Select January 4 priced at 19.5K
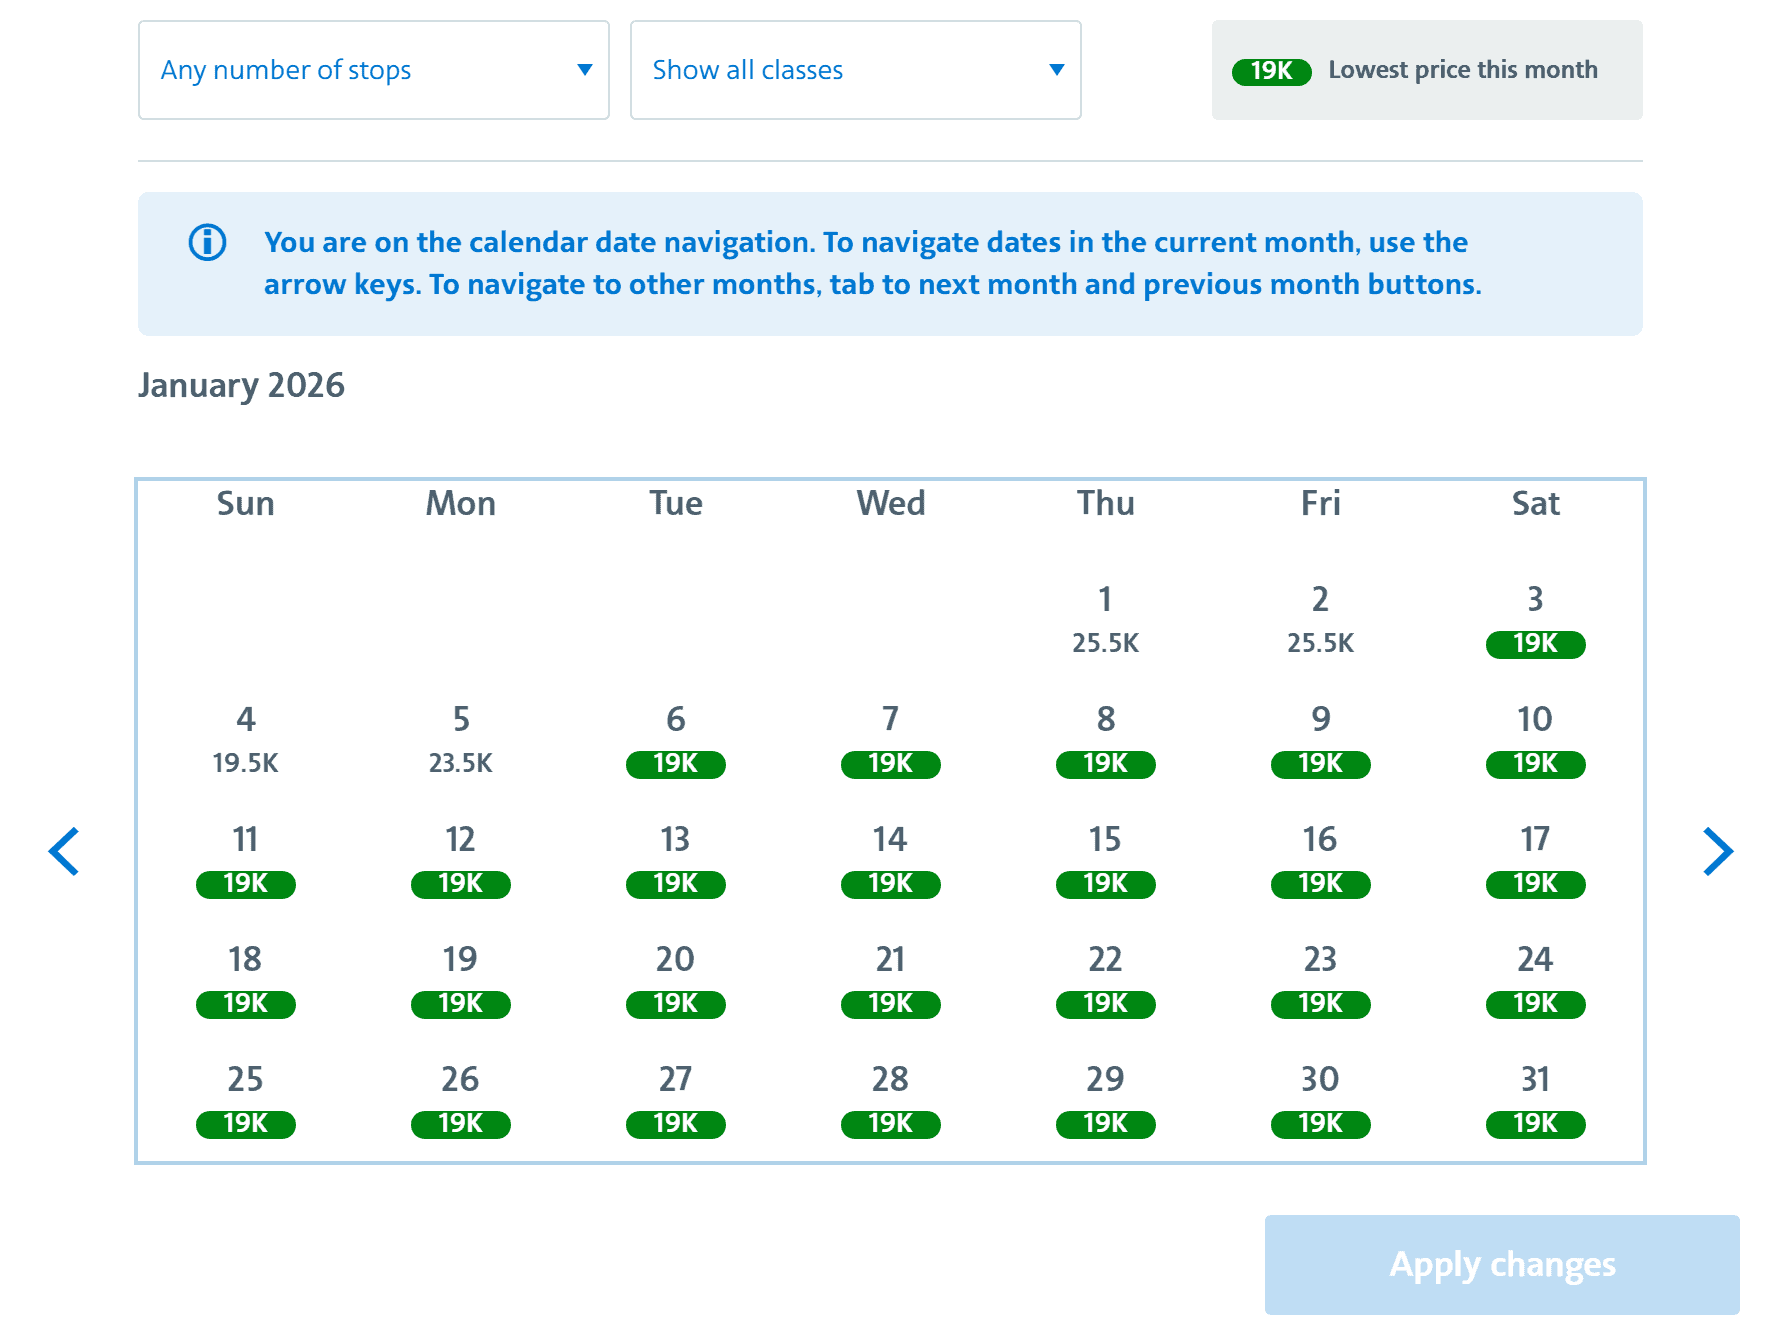This screenshot has height=1338, width=1784. [245, 738]
